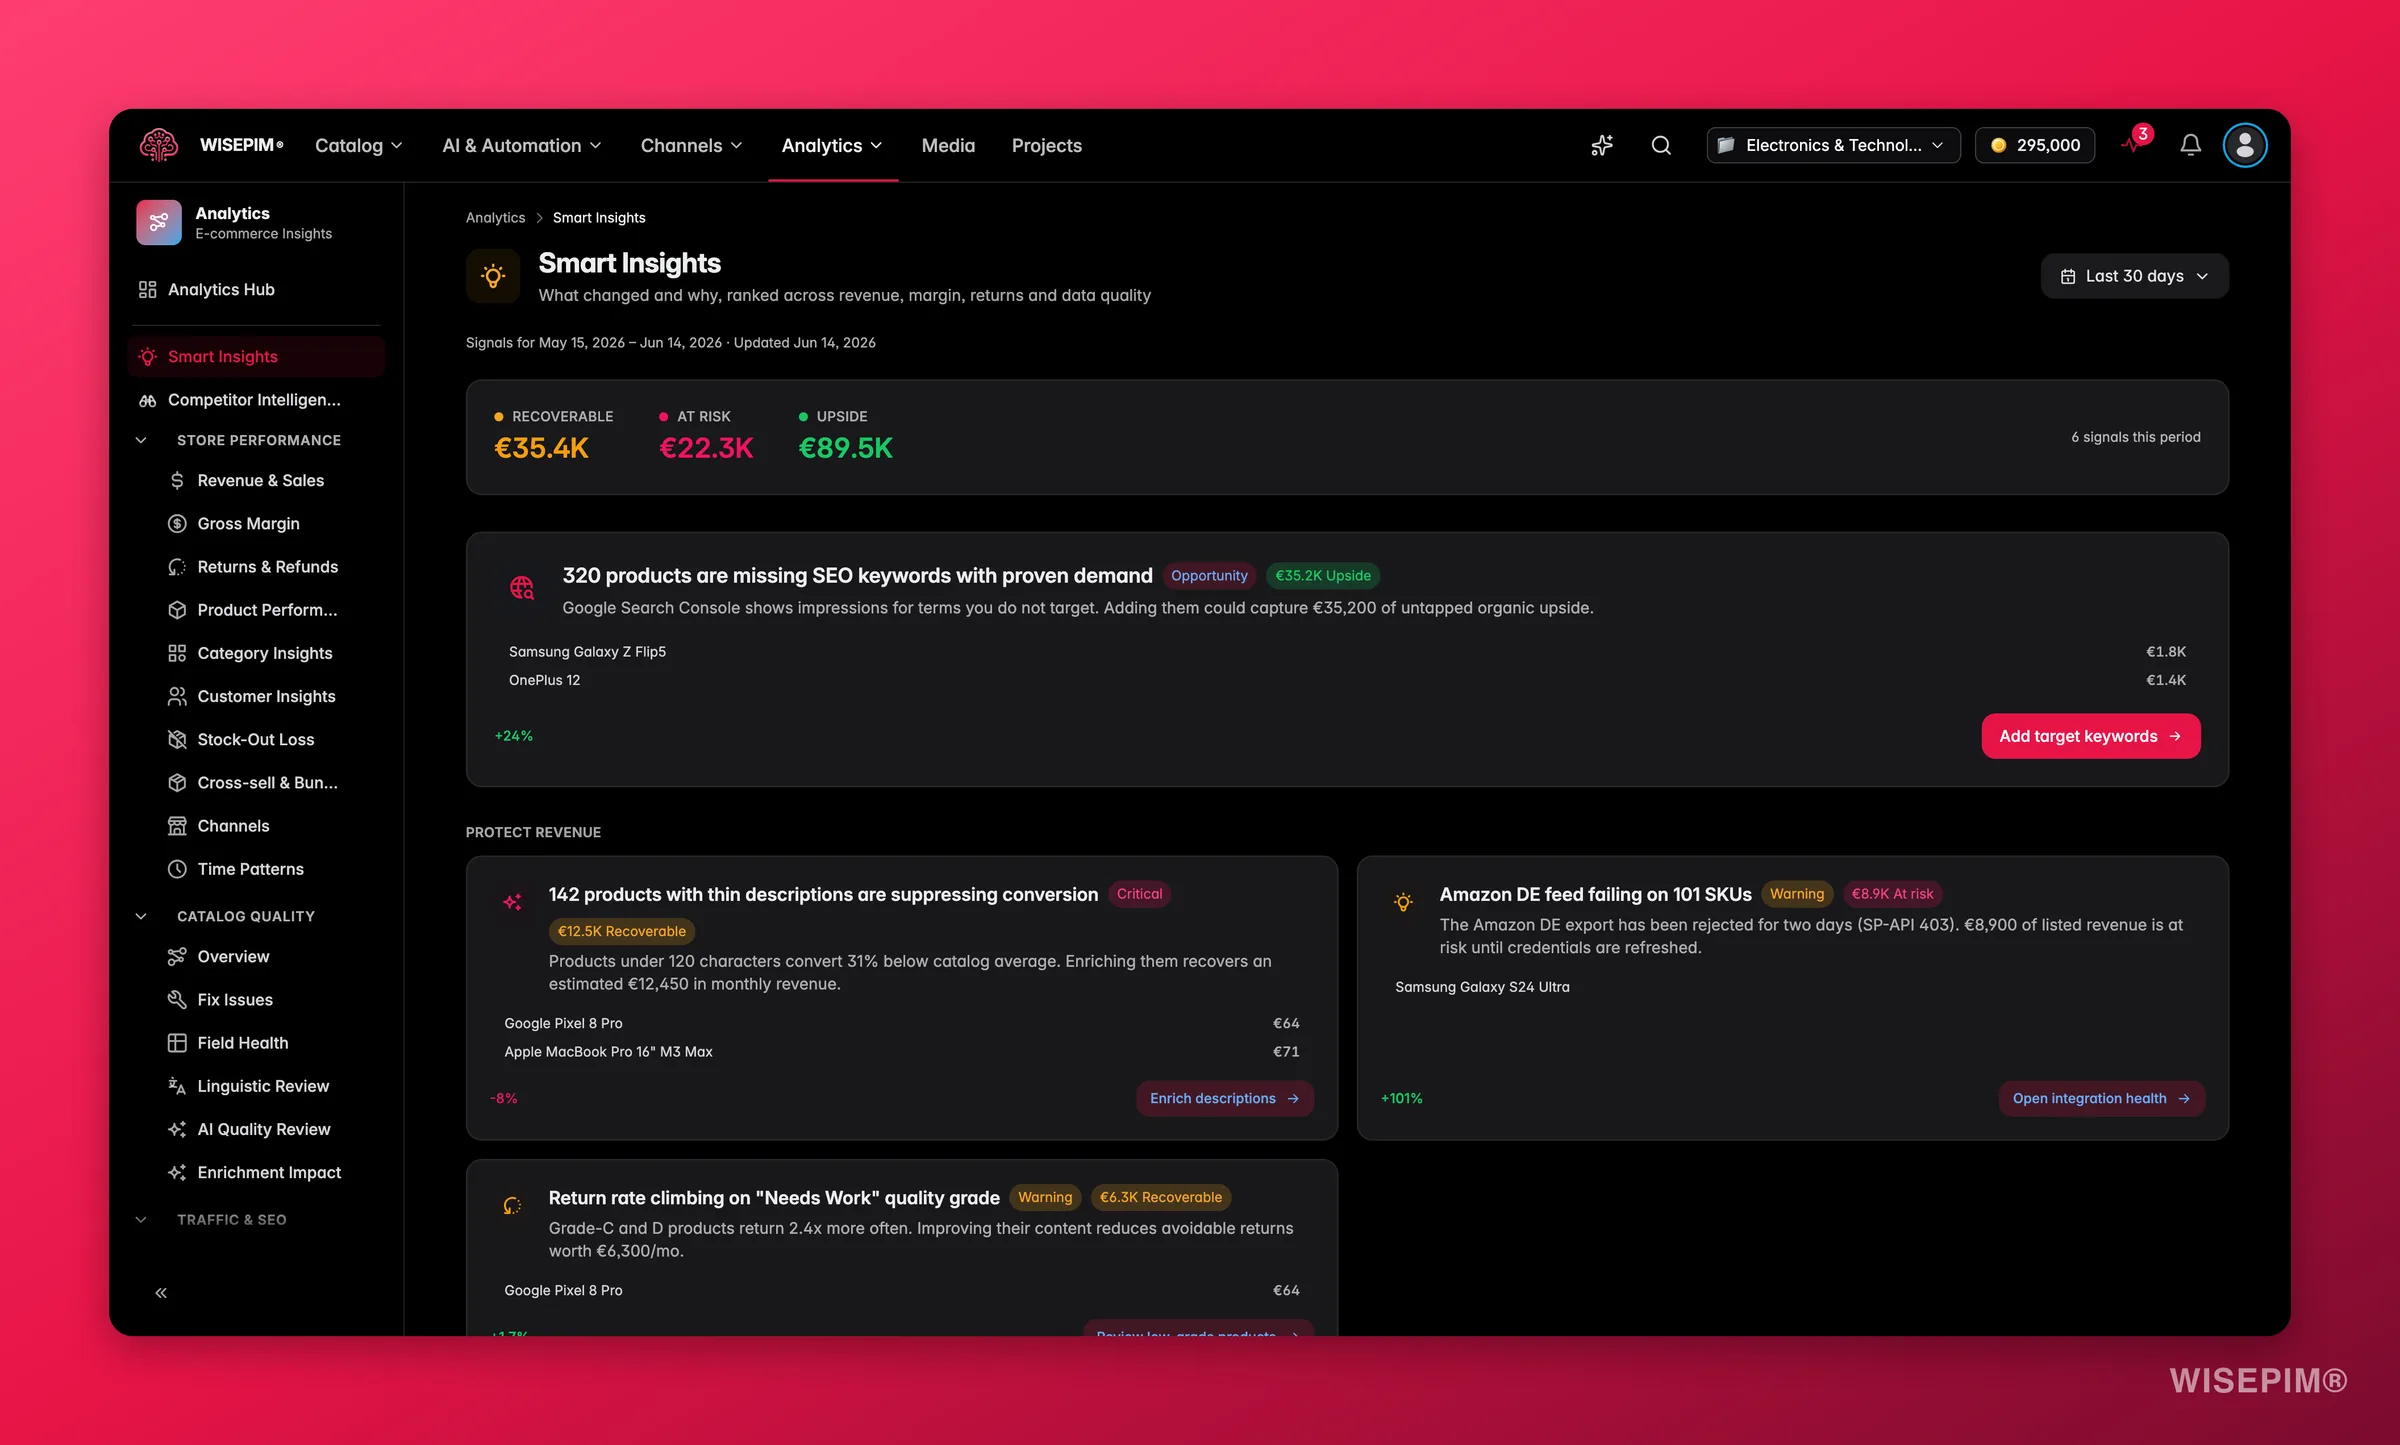Click the Product Performance box icon

click(x=177, y=610)
